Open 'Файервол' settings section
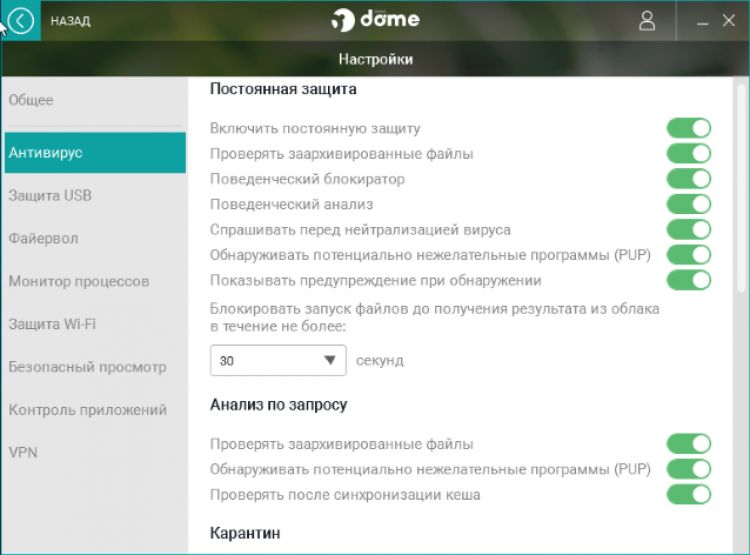The width and height of the screenshot is (750, 555). pos(43,238)
